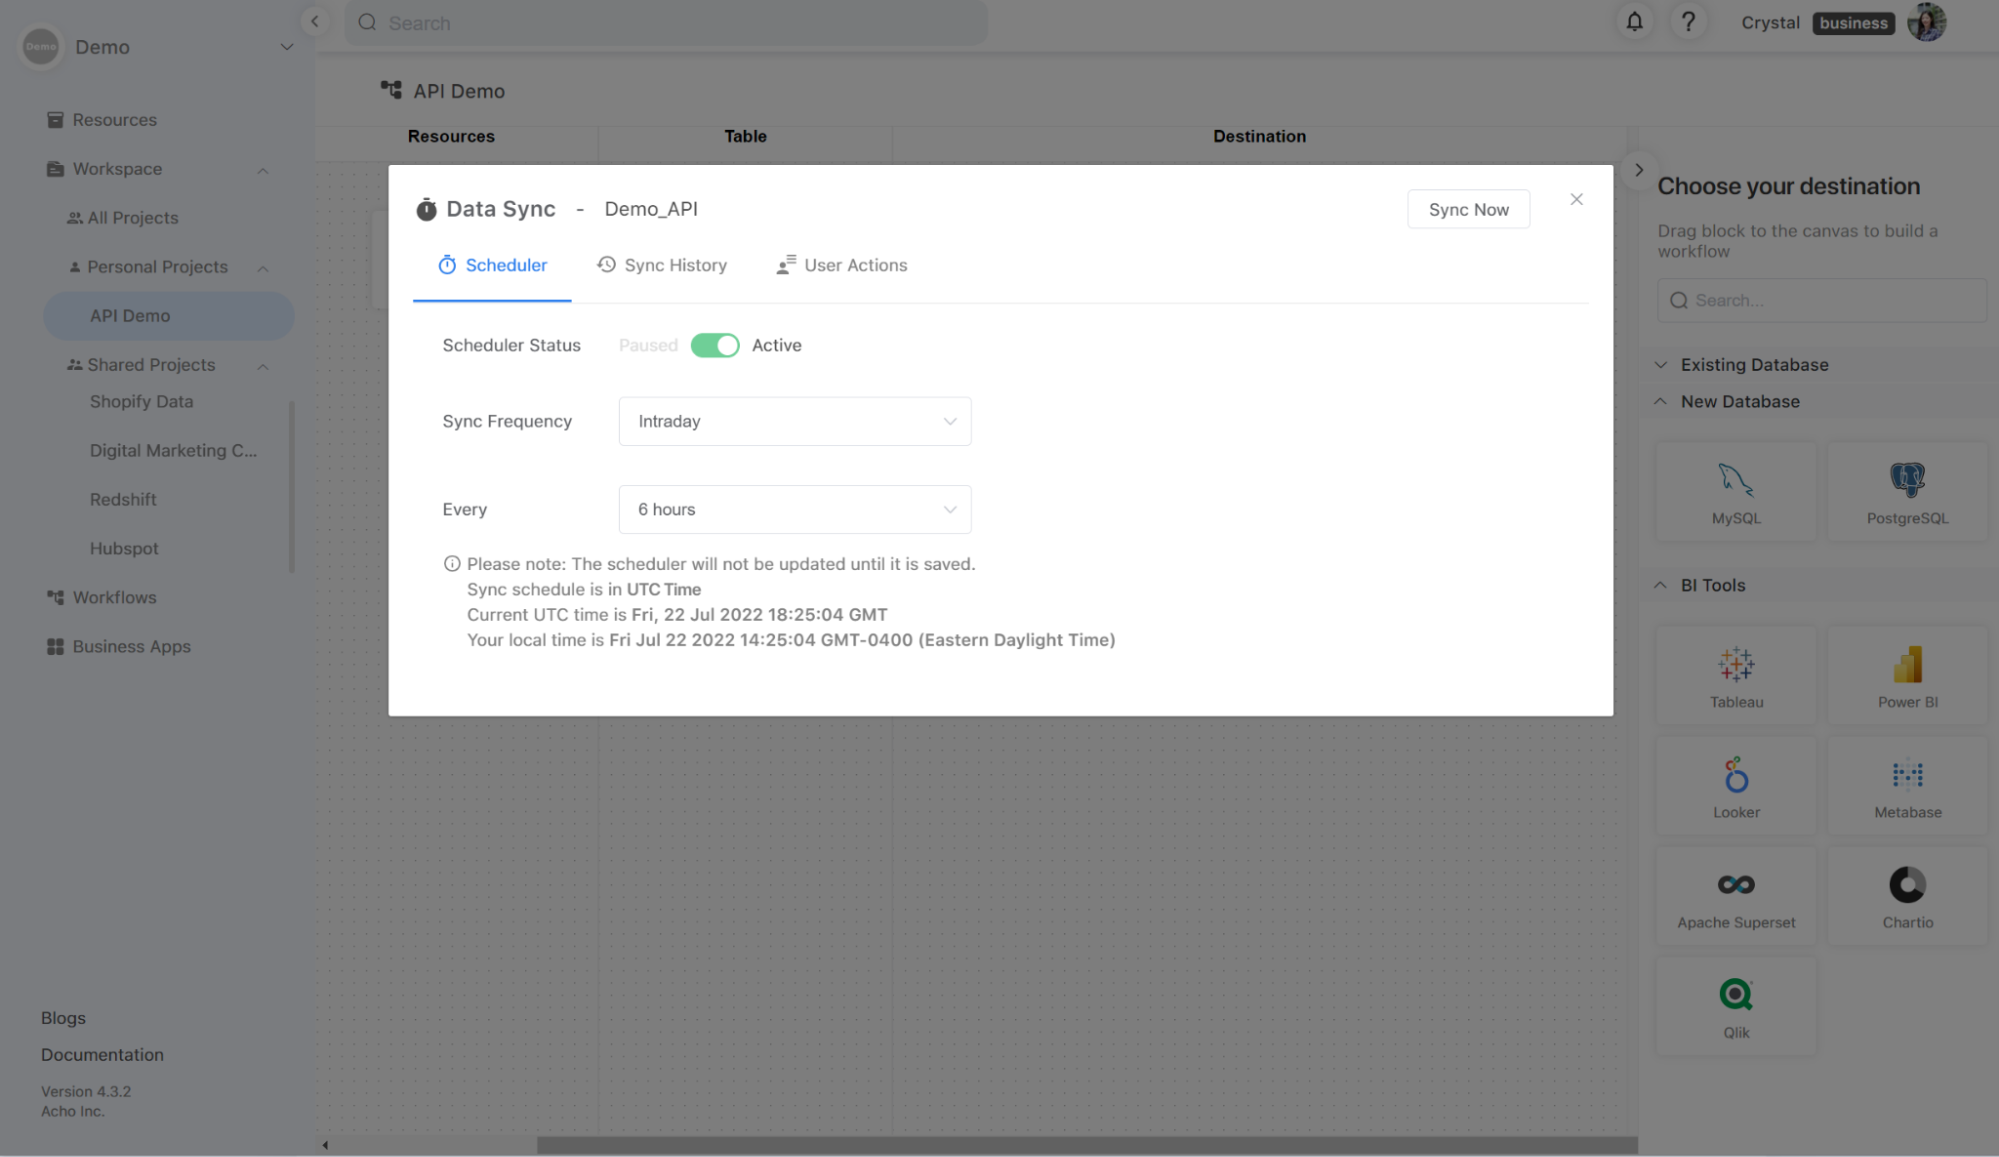Toggle the Scheduler Status switch
Image resolution: width=1999 pixels, height=1157 pixels.
coord(714,345)
